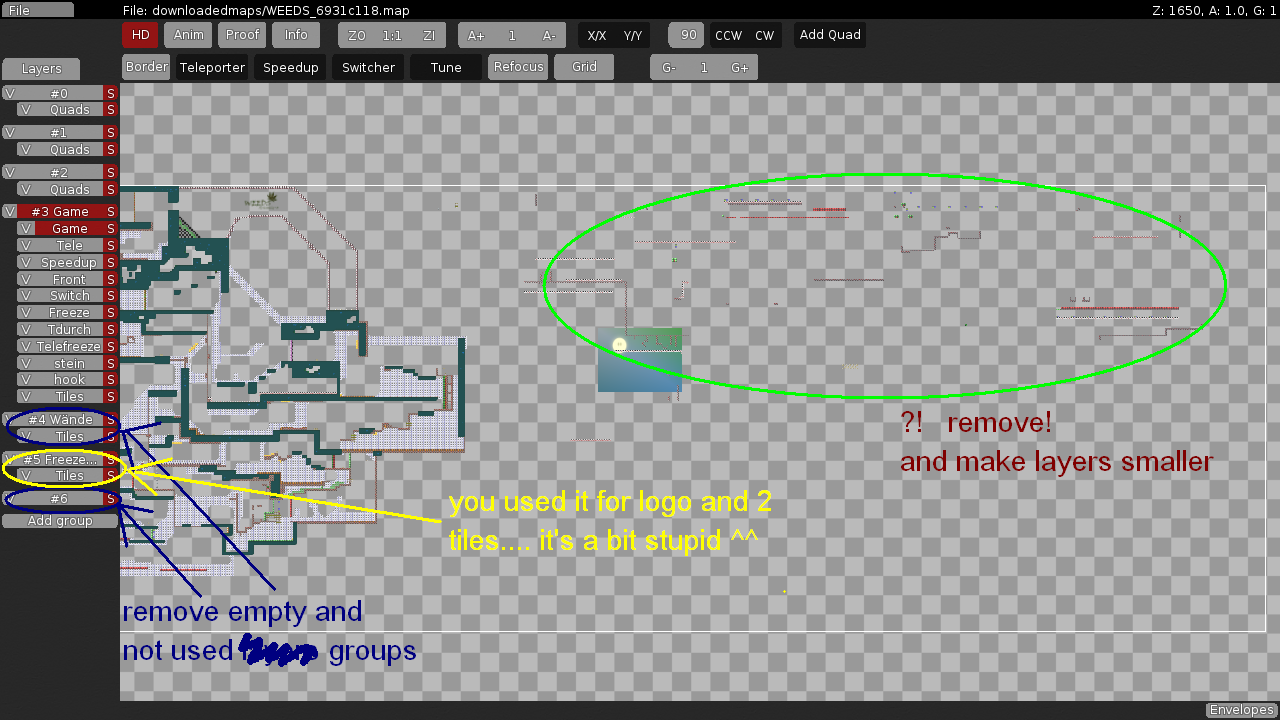Open the rotation angle 90 value
Image resolution: width=1280 pixels, height=720 pixels.
(x=688, y=35)
